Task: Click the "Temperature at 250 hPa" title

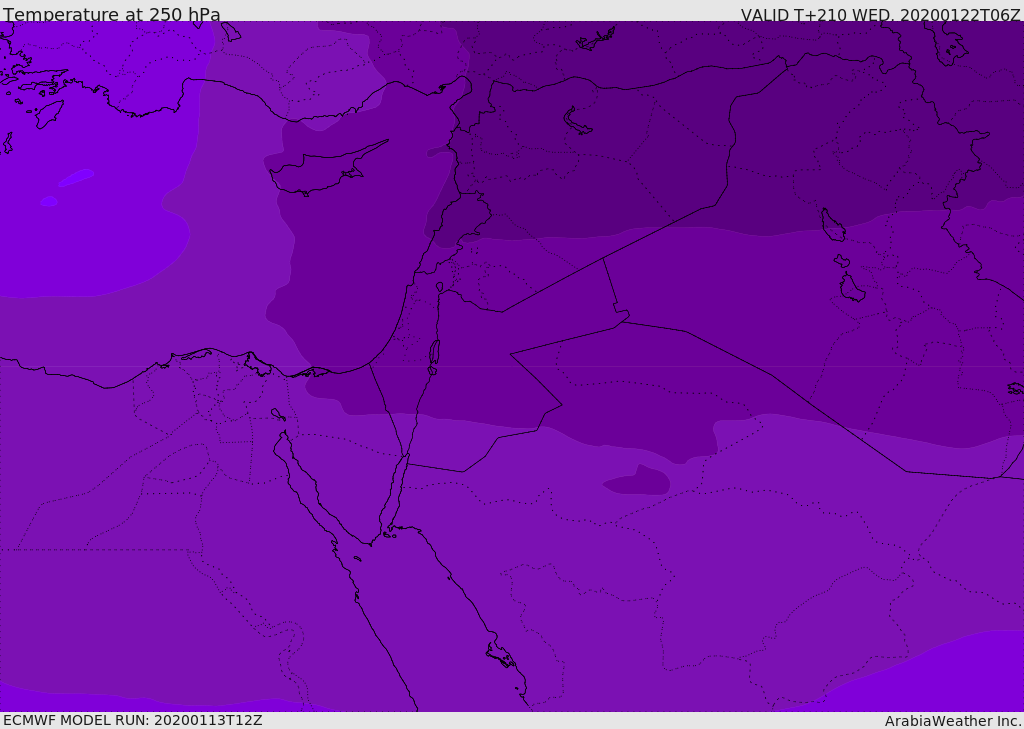Action: coord(112,14)
